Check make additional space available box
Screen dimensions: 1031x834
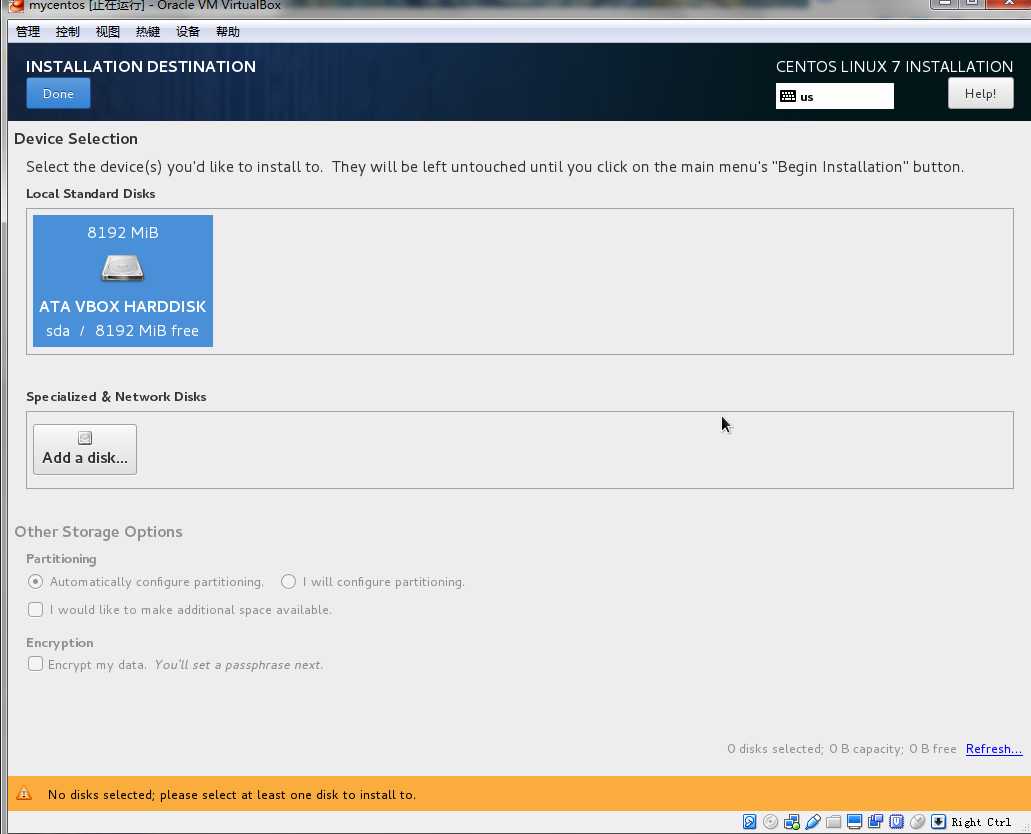coord(36,610)
